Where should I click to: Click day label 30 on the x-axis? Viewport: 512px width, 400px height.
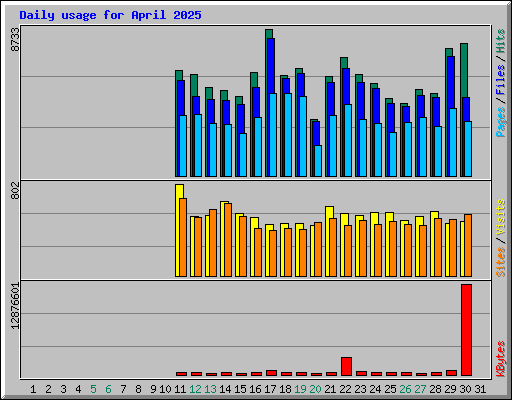click(465, 389)
